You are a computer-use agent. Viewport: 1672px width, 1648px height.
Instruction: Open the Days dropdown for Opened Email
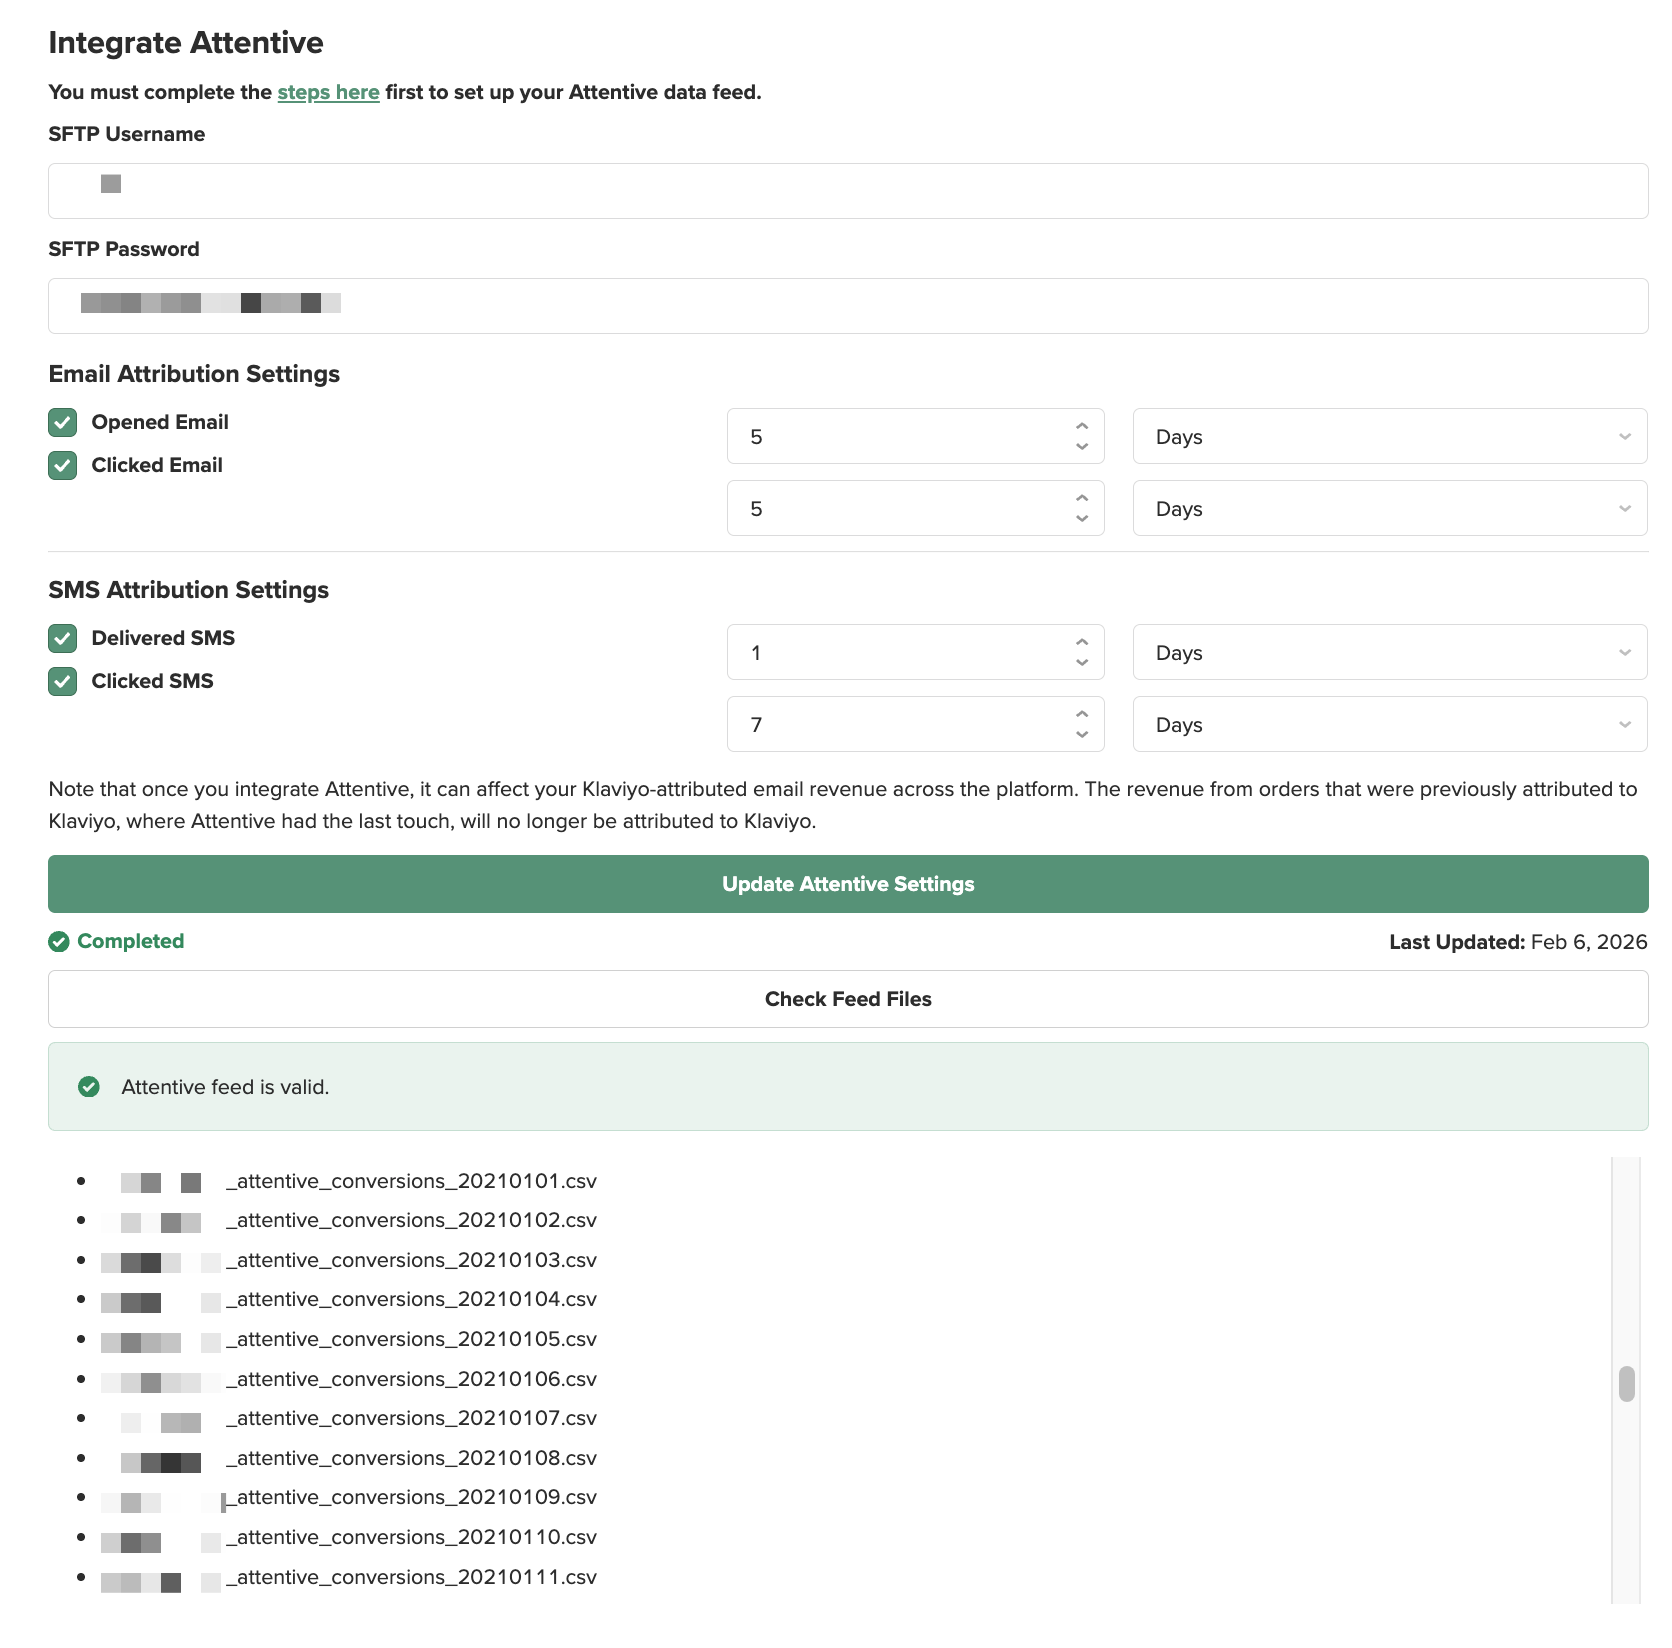click(1390, 436)
